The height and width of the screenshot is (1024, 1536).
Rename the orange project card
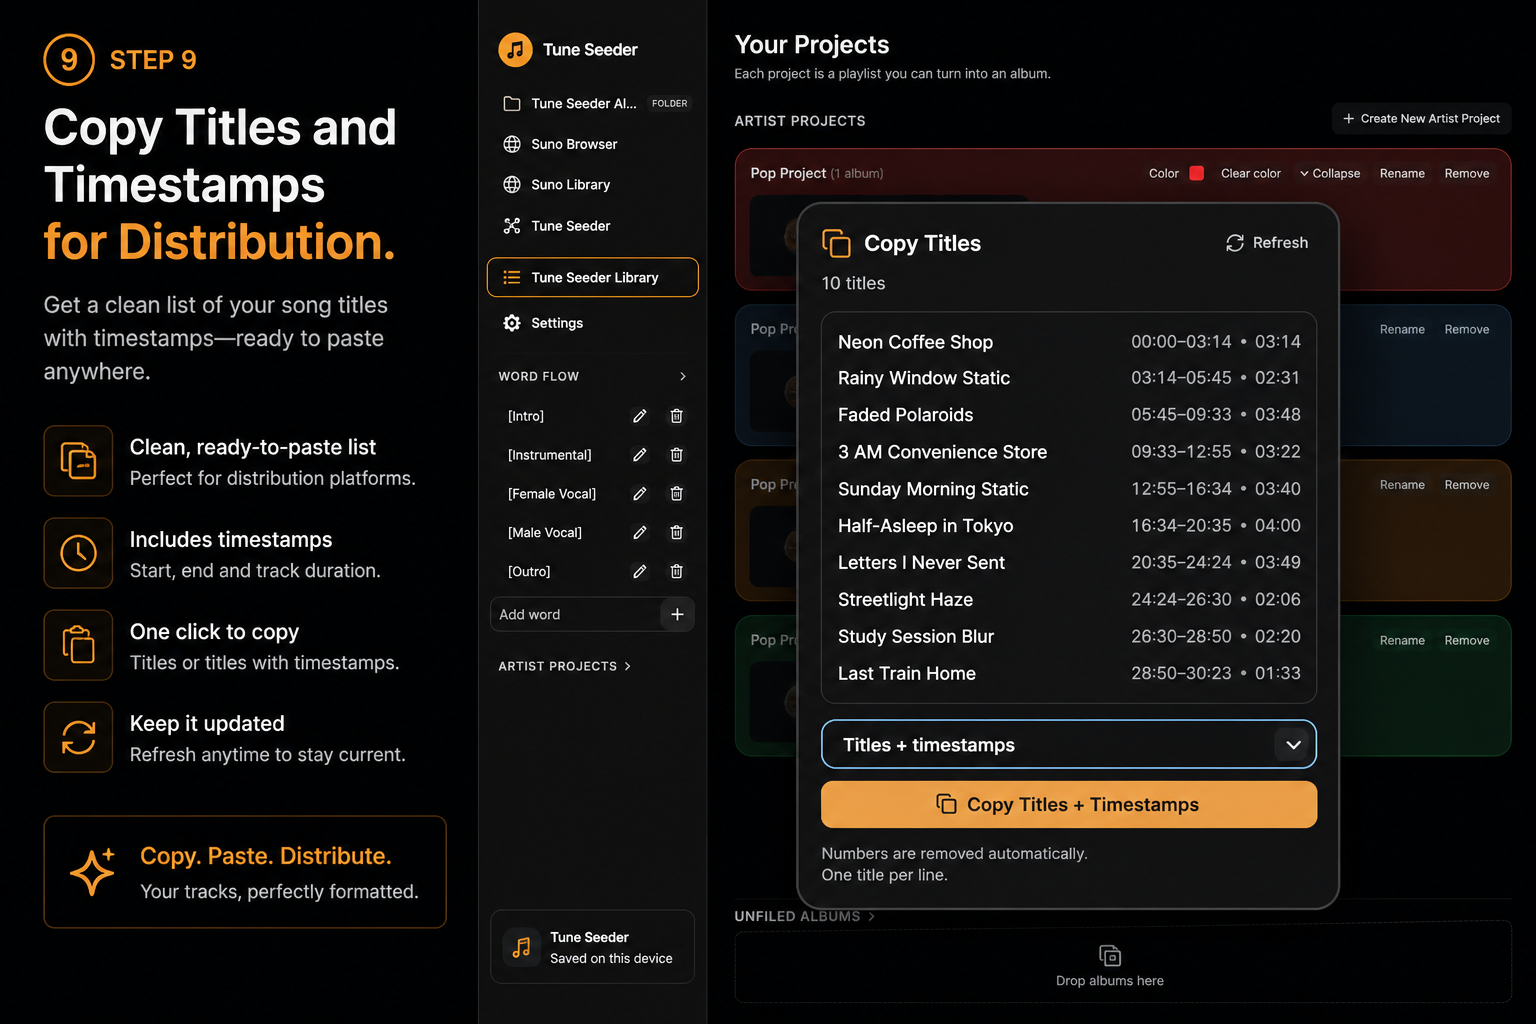[1402, 485]
